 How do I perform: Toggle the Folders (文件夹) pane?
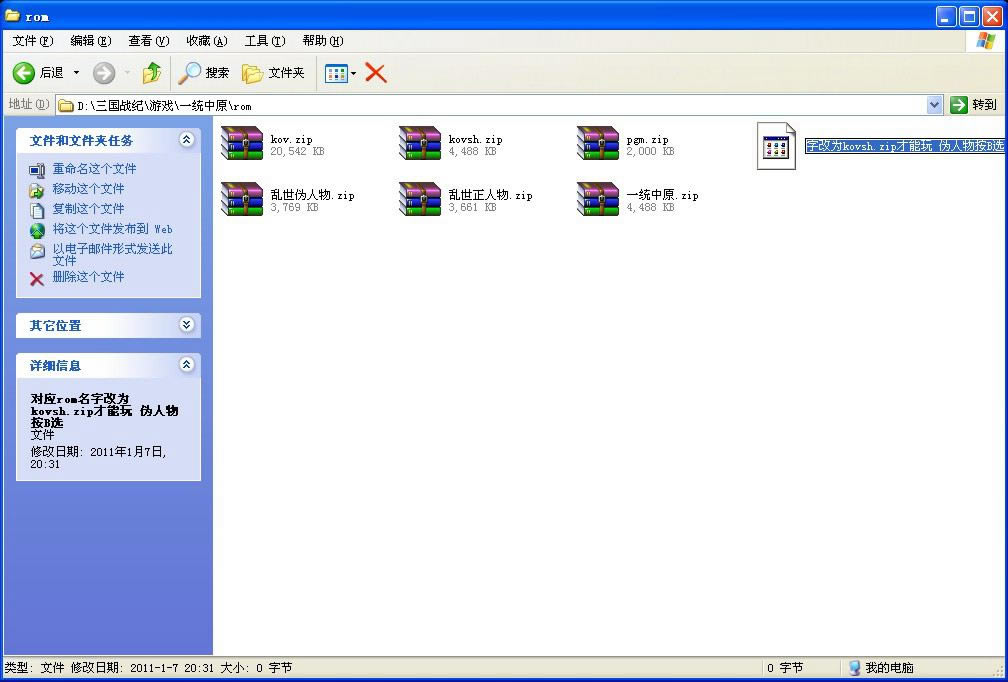[x=273, y=73]
